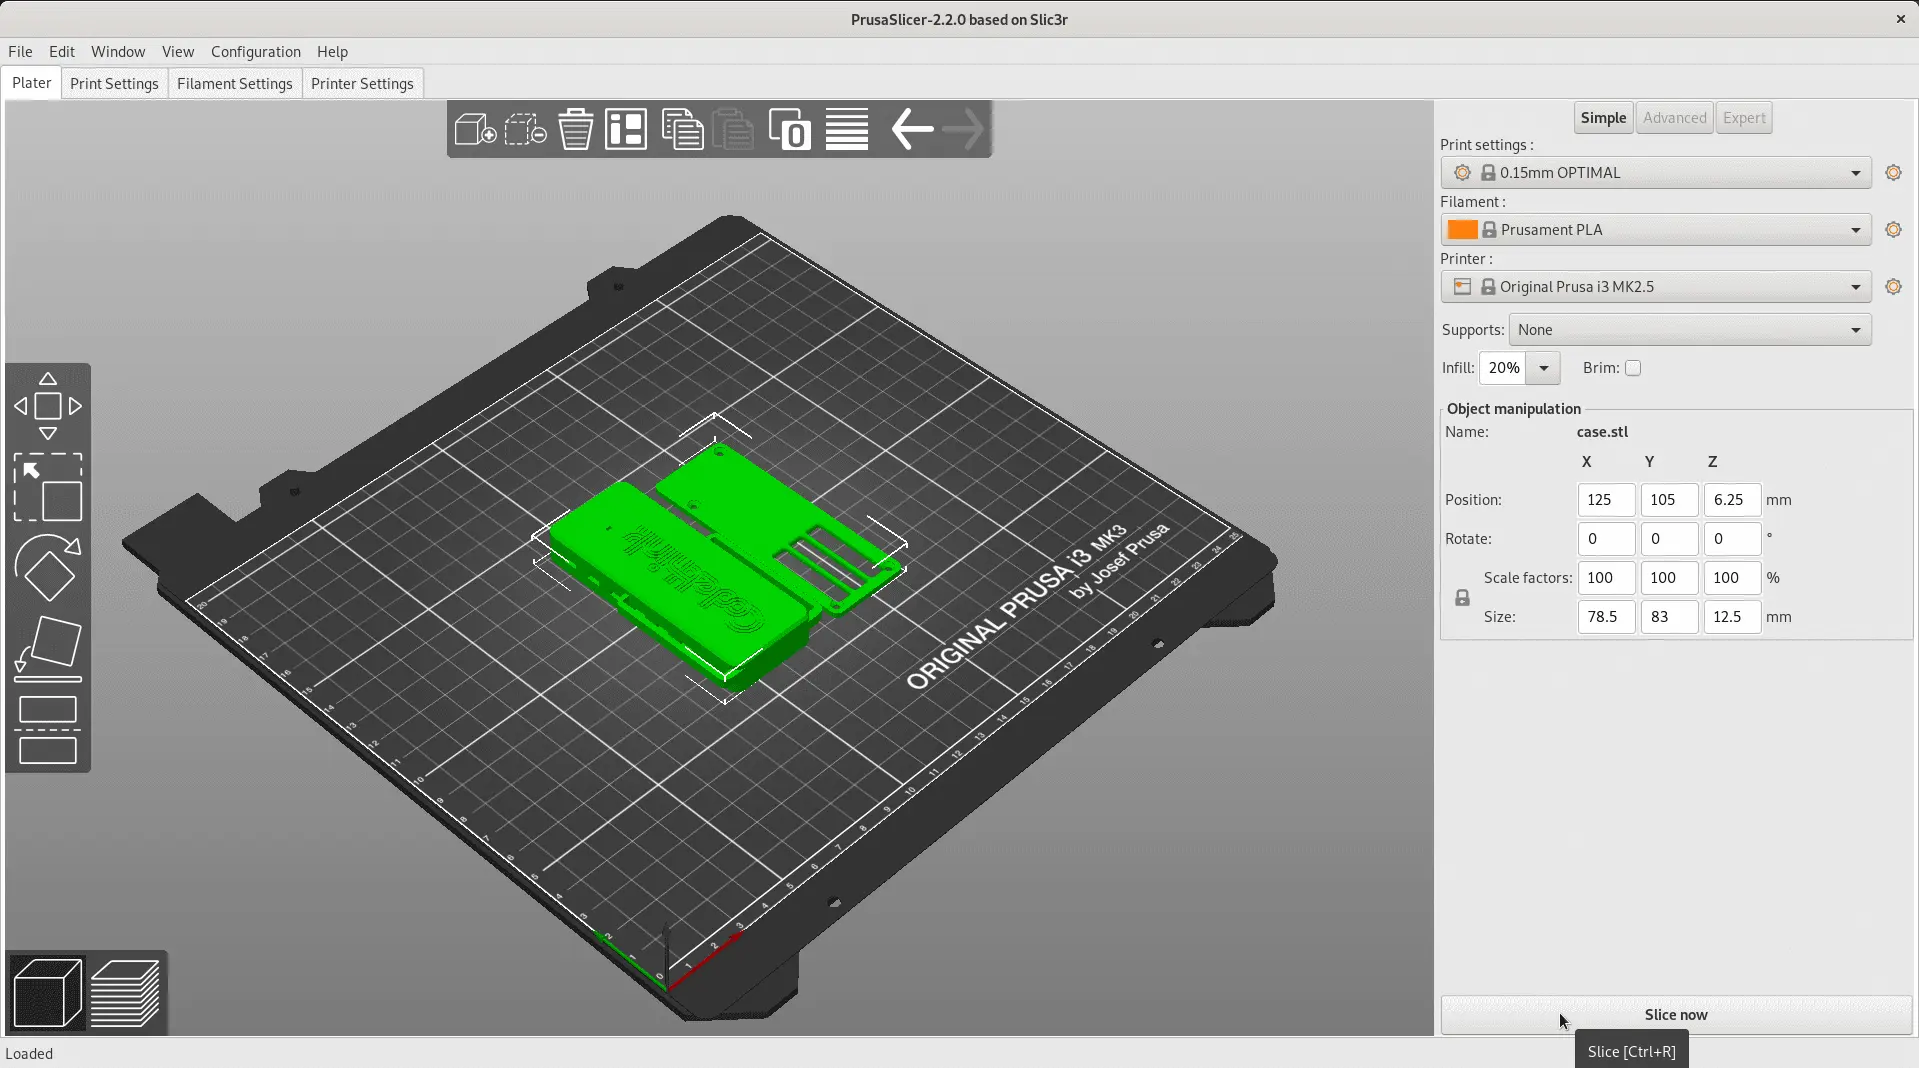Click the Scale factors Z field

(1732, 578)
